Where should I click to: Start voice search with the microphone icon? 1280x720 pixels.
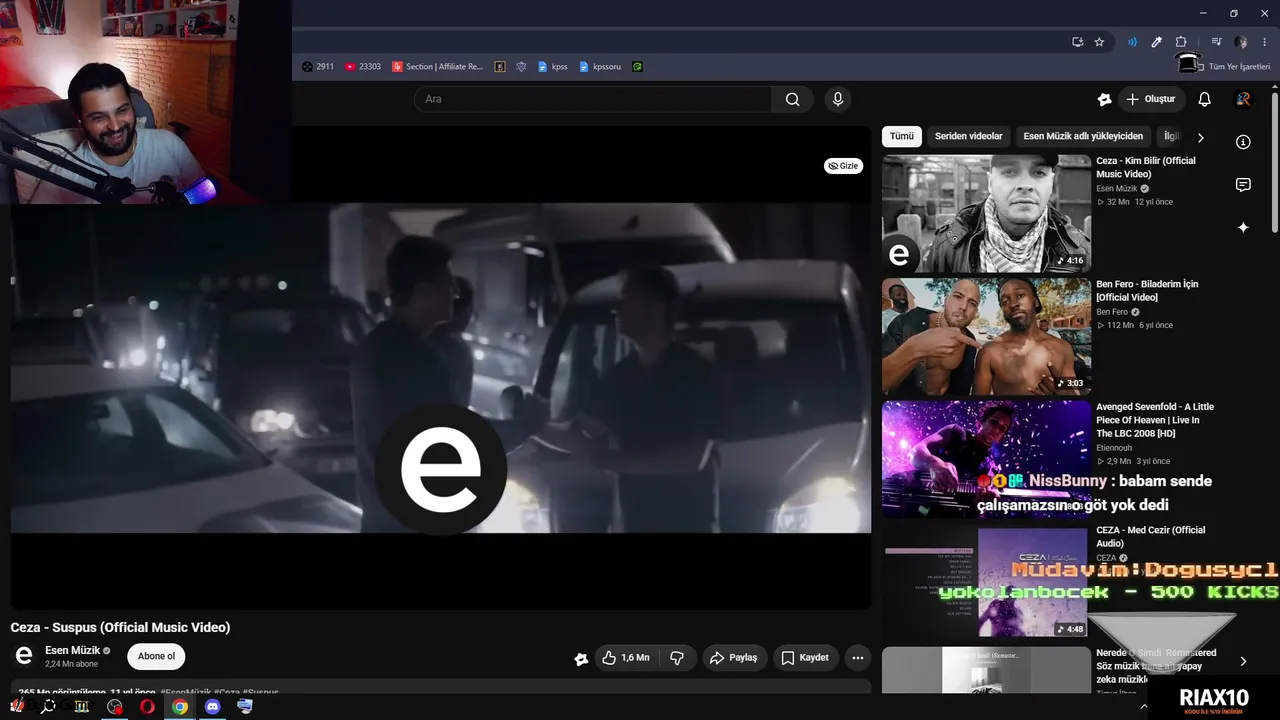tap(838, 99)
